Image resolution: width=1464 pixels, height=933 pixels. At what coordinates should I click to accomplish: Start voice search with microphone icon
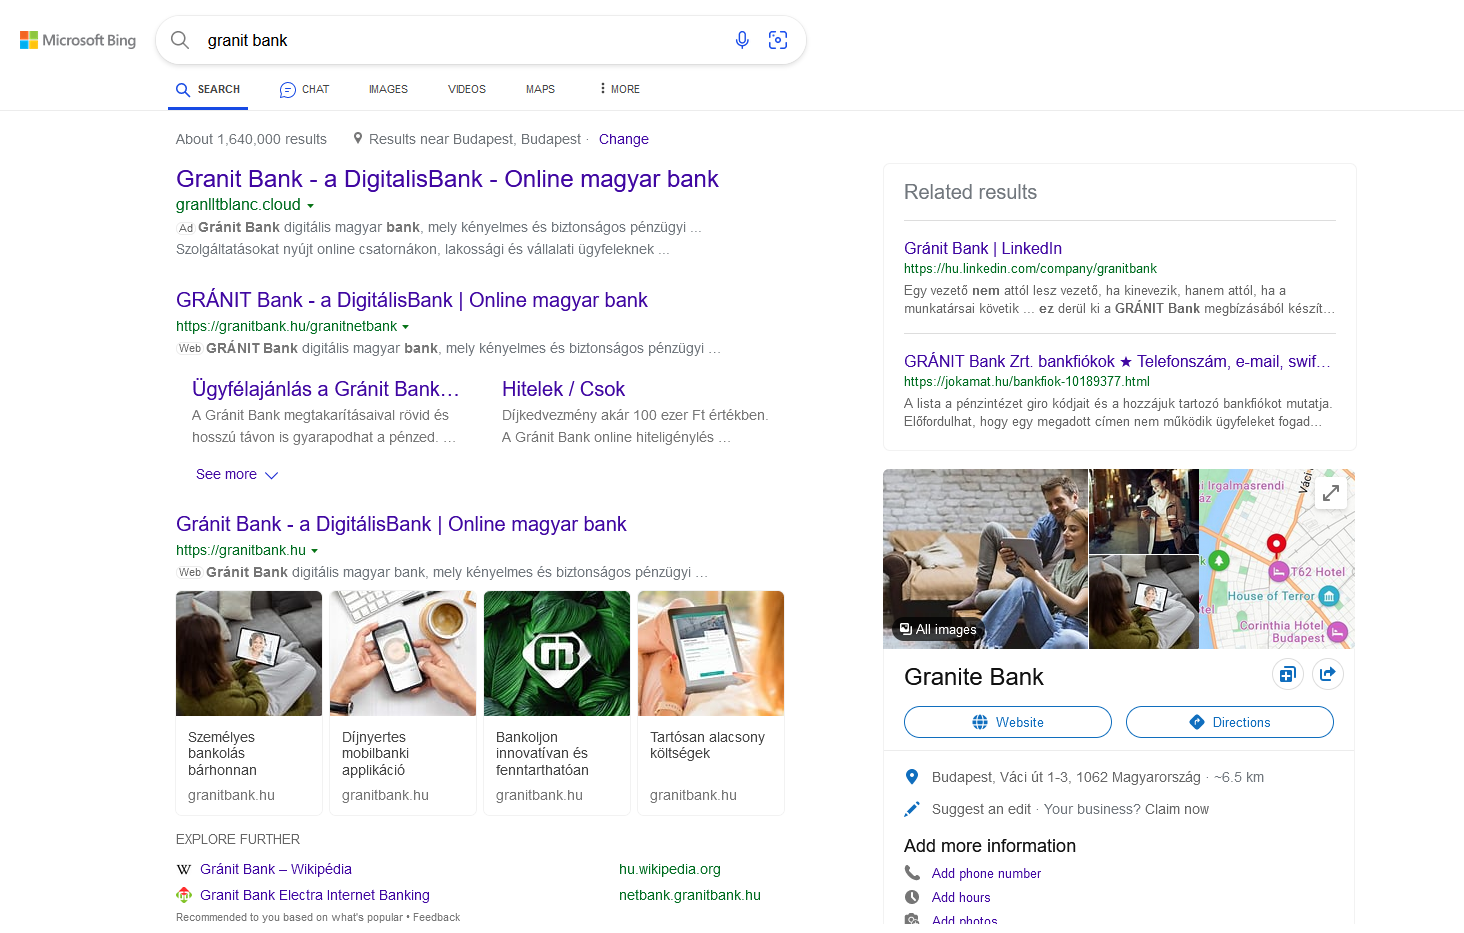[x=742, y=40]
